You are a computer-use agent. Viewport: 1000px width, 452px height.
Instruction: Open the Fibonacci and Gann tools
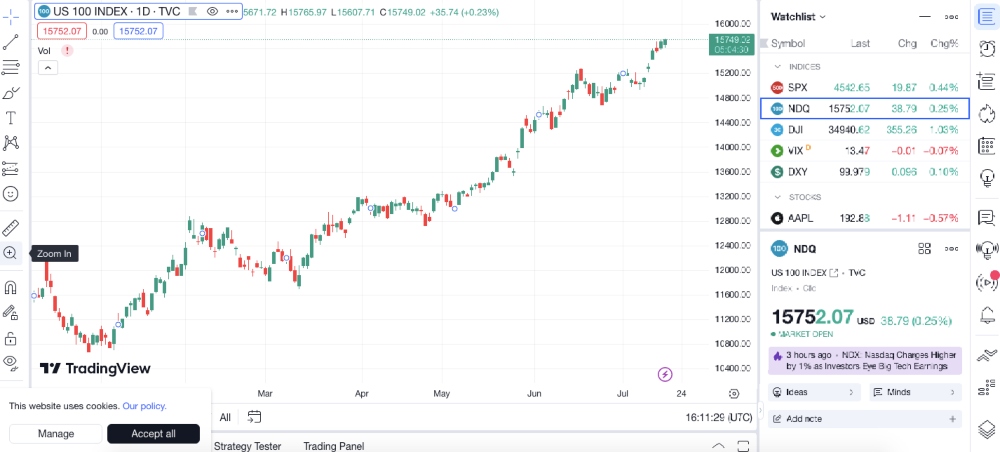click(x=10, y=67)
